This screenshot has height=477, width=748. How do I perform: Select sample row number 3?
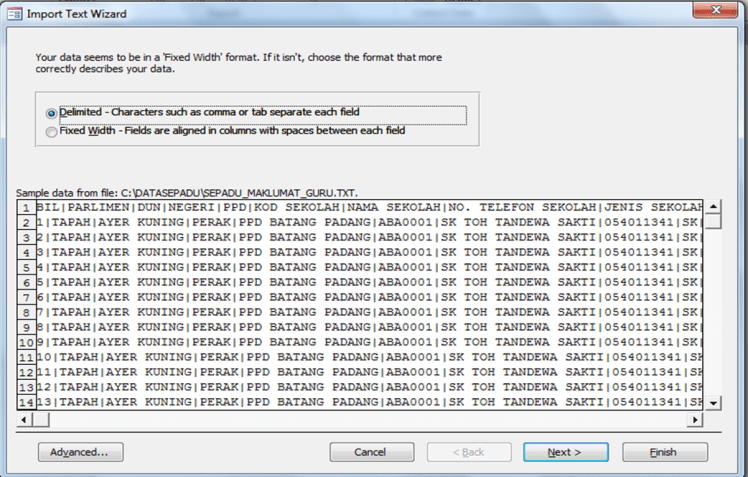26,238
